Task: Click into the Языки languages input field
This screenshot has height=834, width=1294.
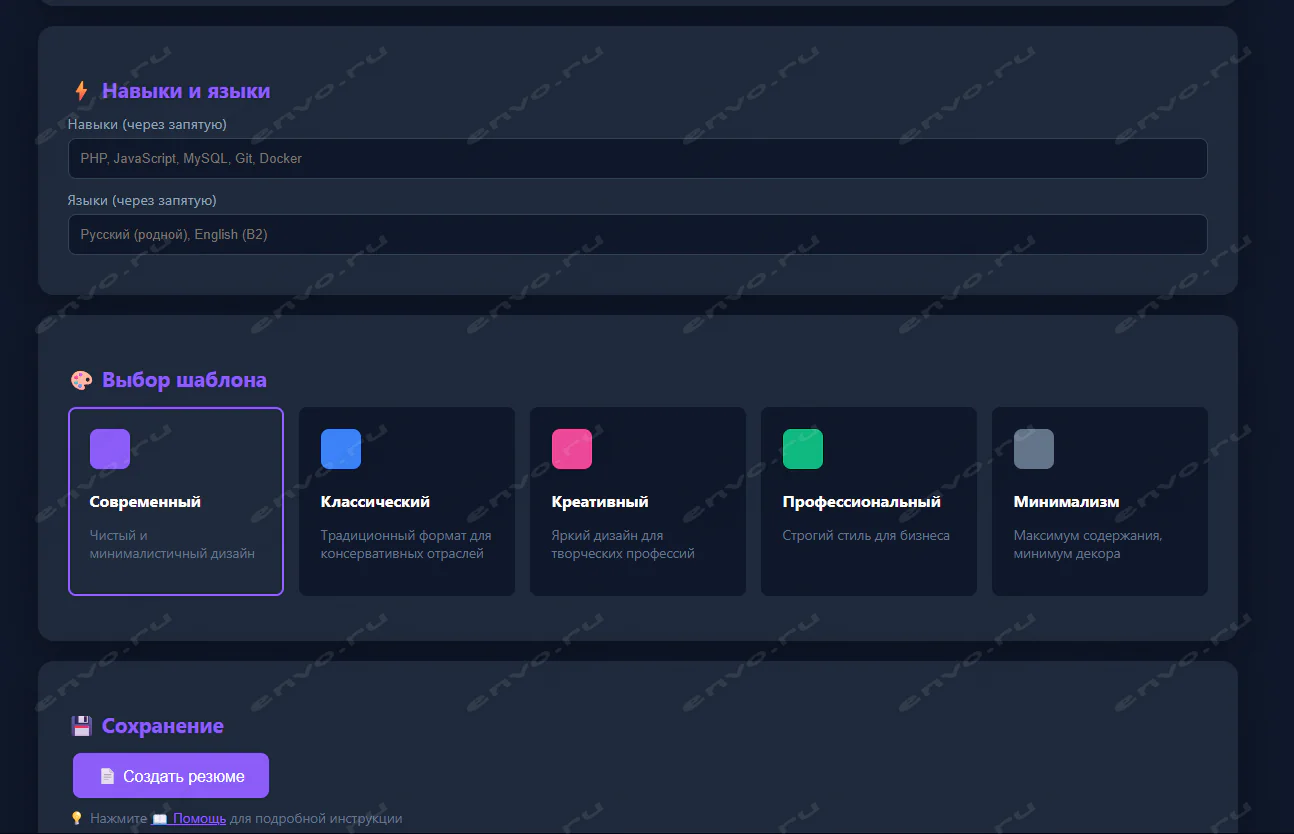Action: click(x=637, y=234)
